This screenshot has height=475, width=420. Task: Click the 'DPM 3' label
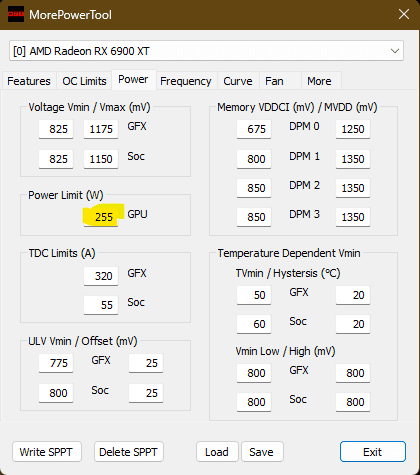(x=304, y=214)
